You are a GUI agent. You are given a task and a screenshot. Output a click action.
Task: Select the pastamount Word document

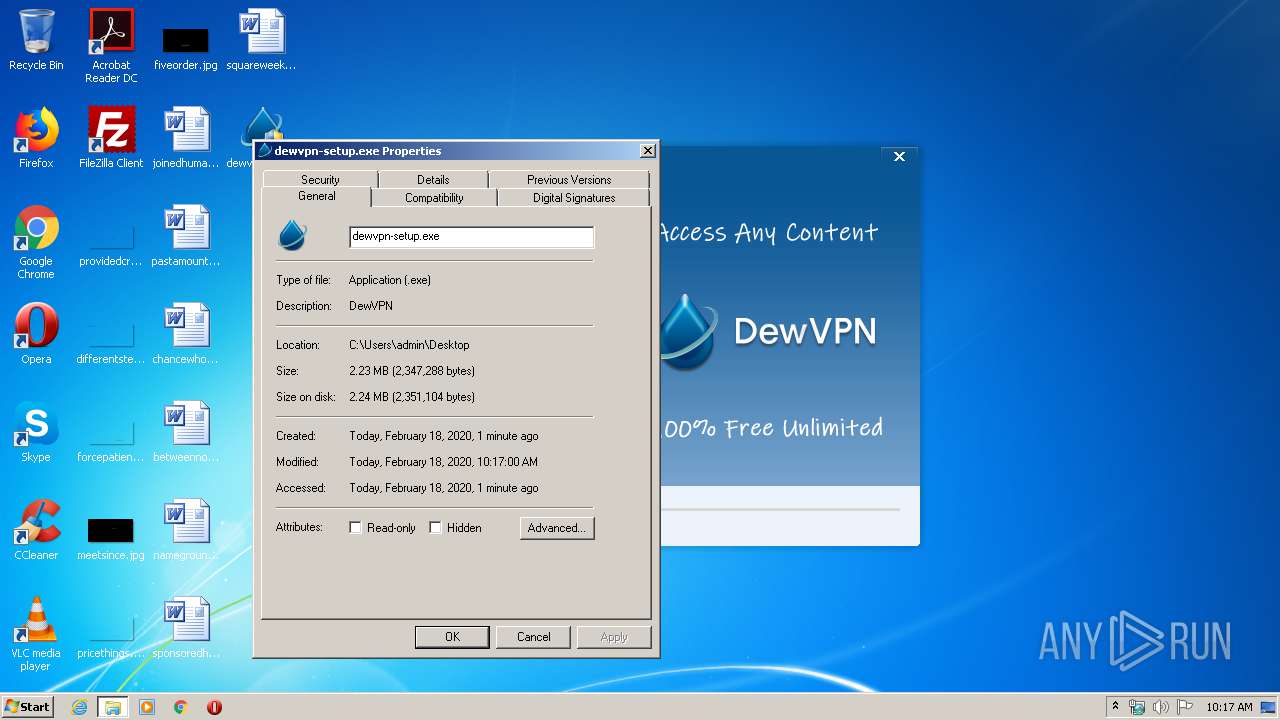click(186, 236)
